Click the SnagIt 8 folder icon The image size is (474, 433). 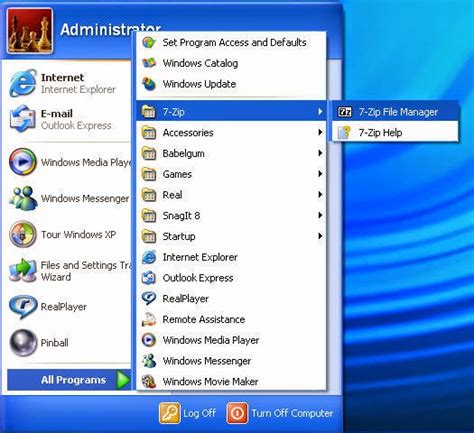pyautogui.click(x=149, y=216)
